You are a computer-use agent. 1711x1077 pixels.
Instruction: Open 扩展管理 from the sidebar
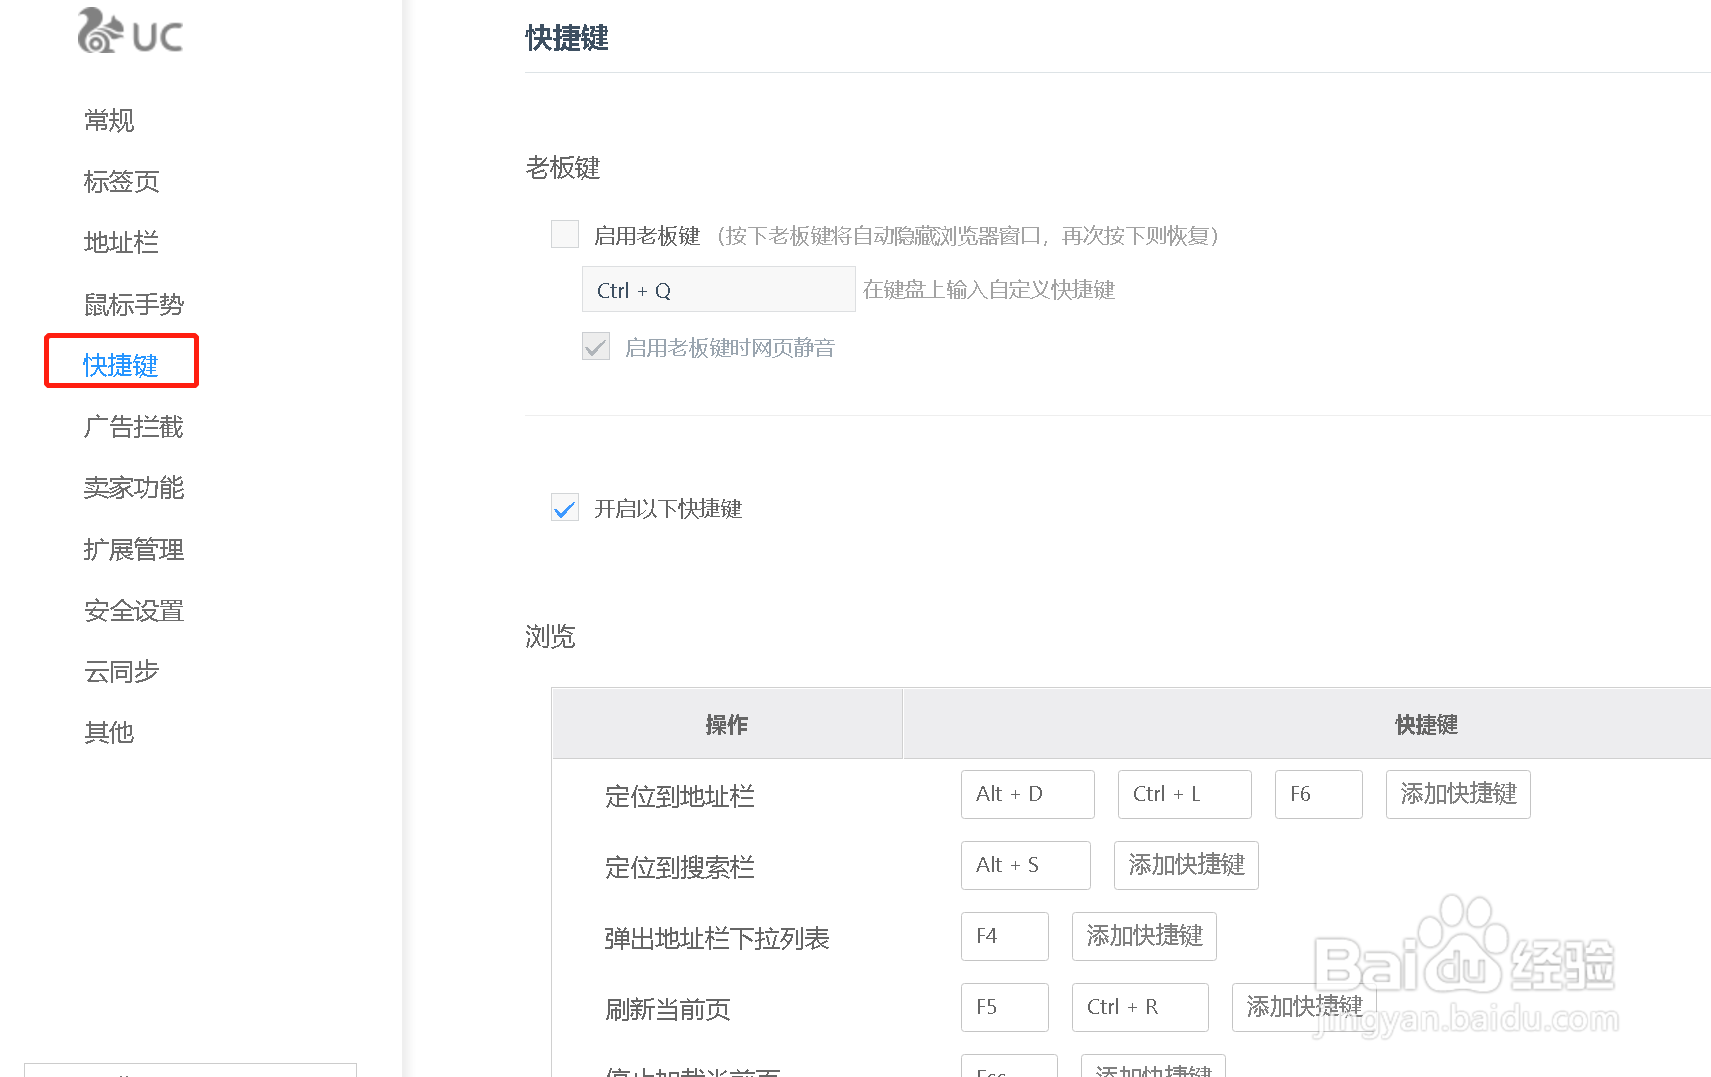133,549
